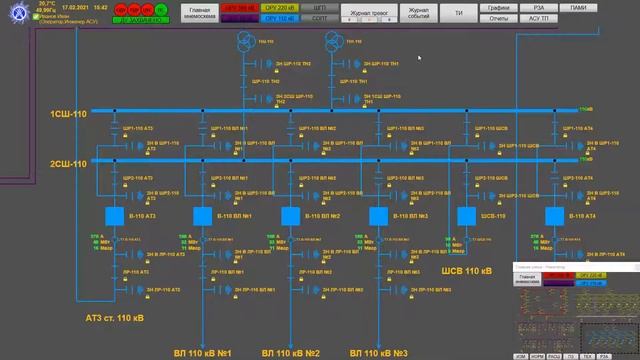The image size is (640, 360).
Task: Click the ЗН 2СШ ШР-110 ТН2 grounding switch
Action: [263, 99]
